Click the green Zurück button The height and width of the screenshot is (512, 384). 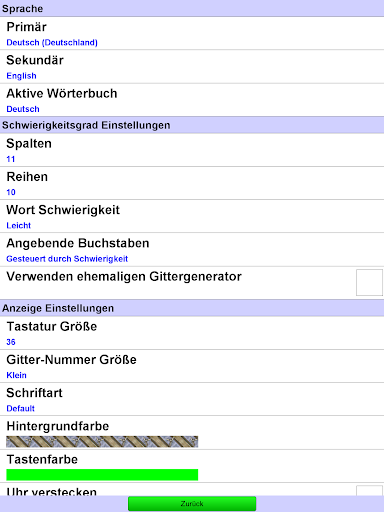point(192,503)
